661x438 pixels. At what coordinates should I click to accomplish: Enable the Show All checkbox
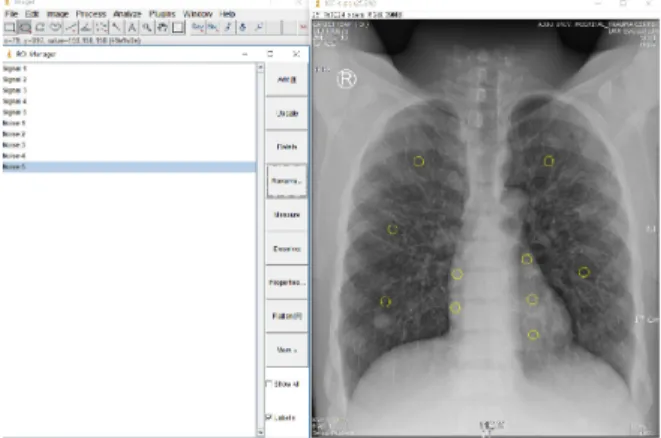[x=269, y=384]
